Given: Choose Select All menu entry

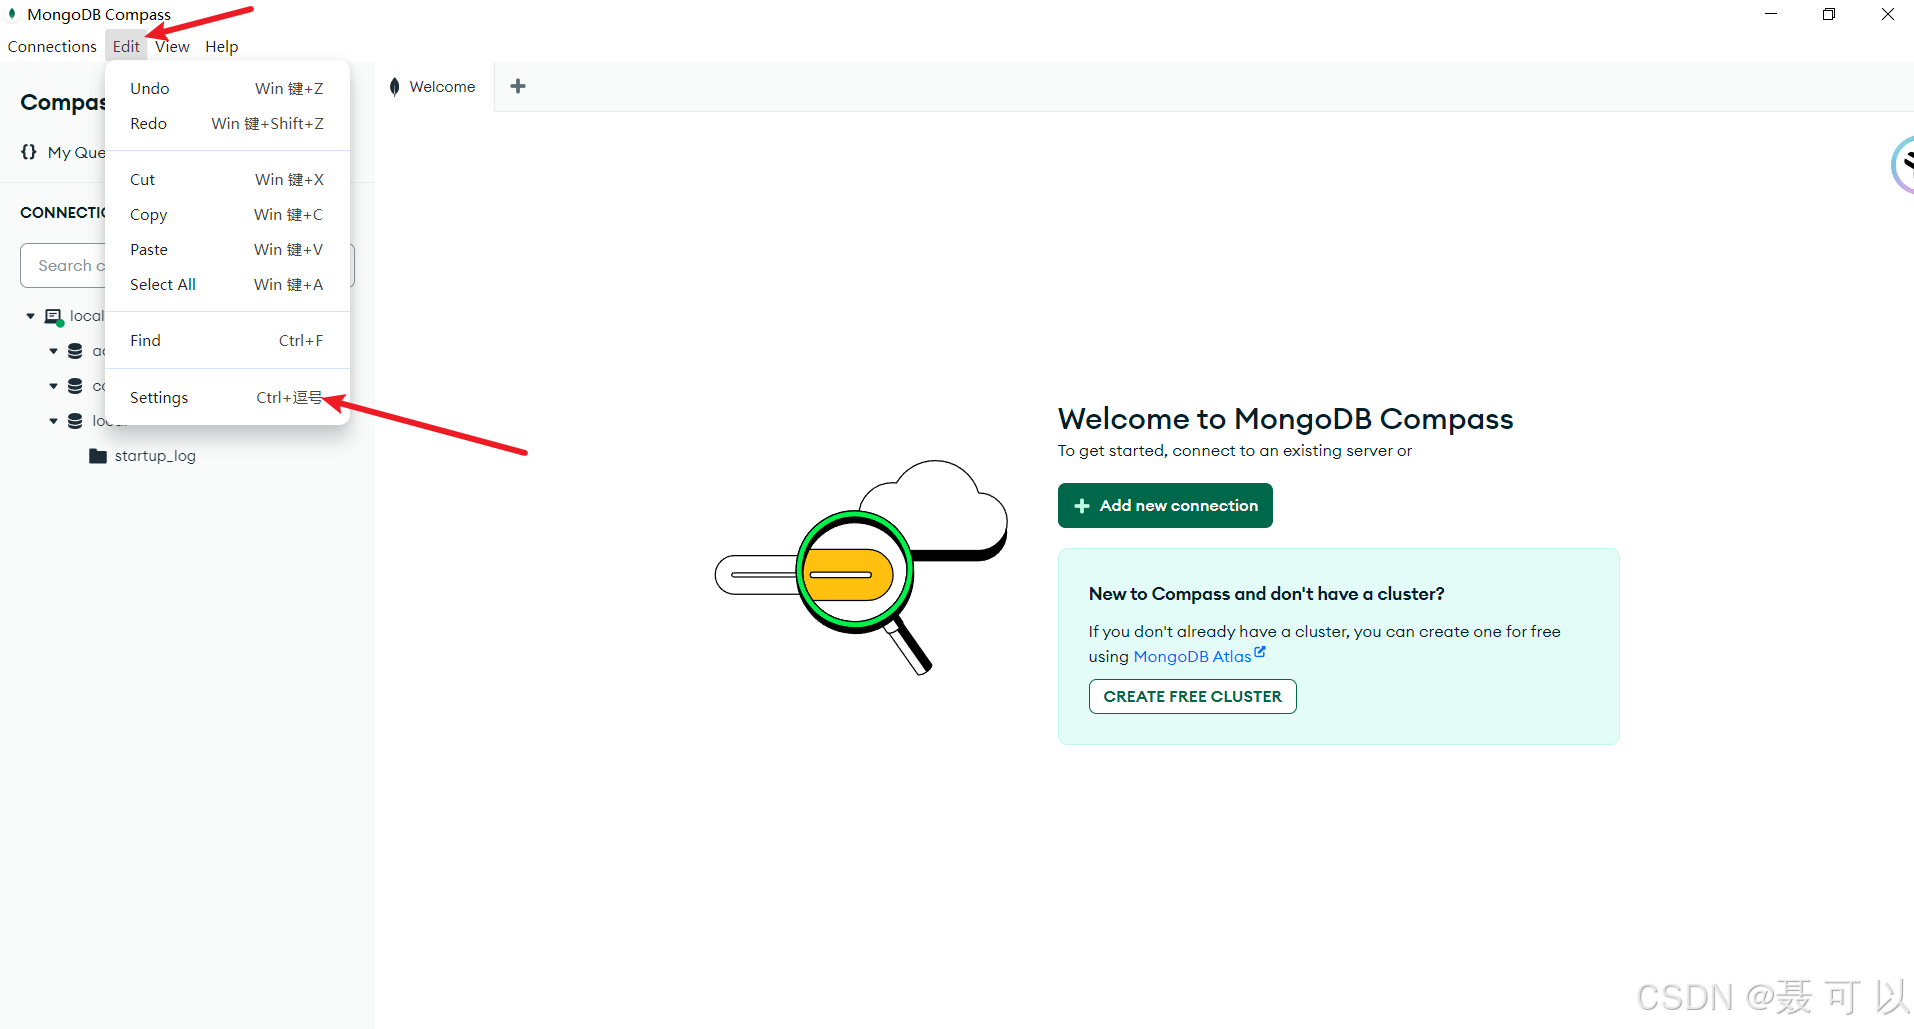Looking at the screenshot, I should (227, 284).
